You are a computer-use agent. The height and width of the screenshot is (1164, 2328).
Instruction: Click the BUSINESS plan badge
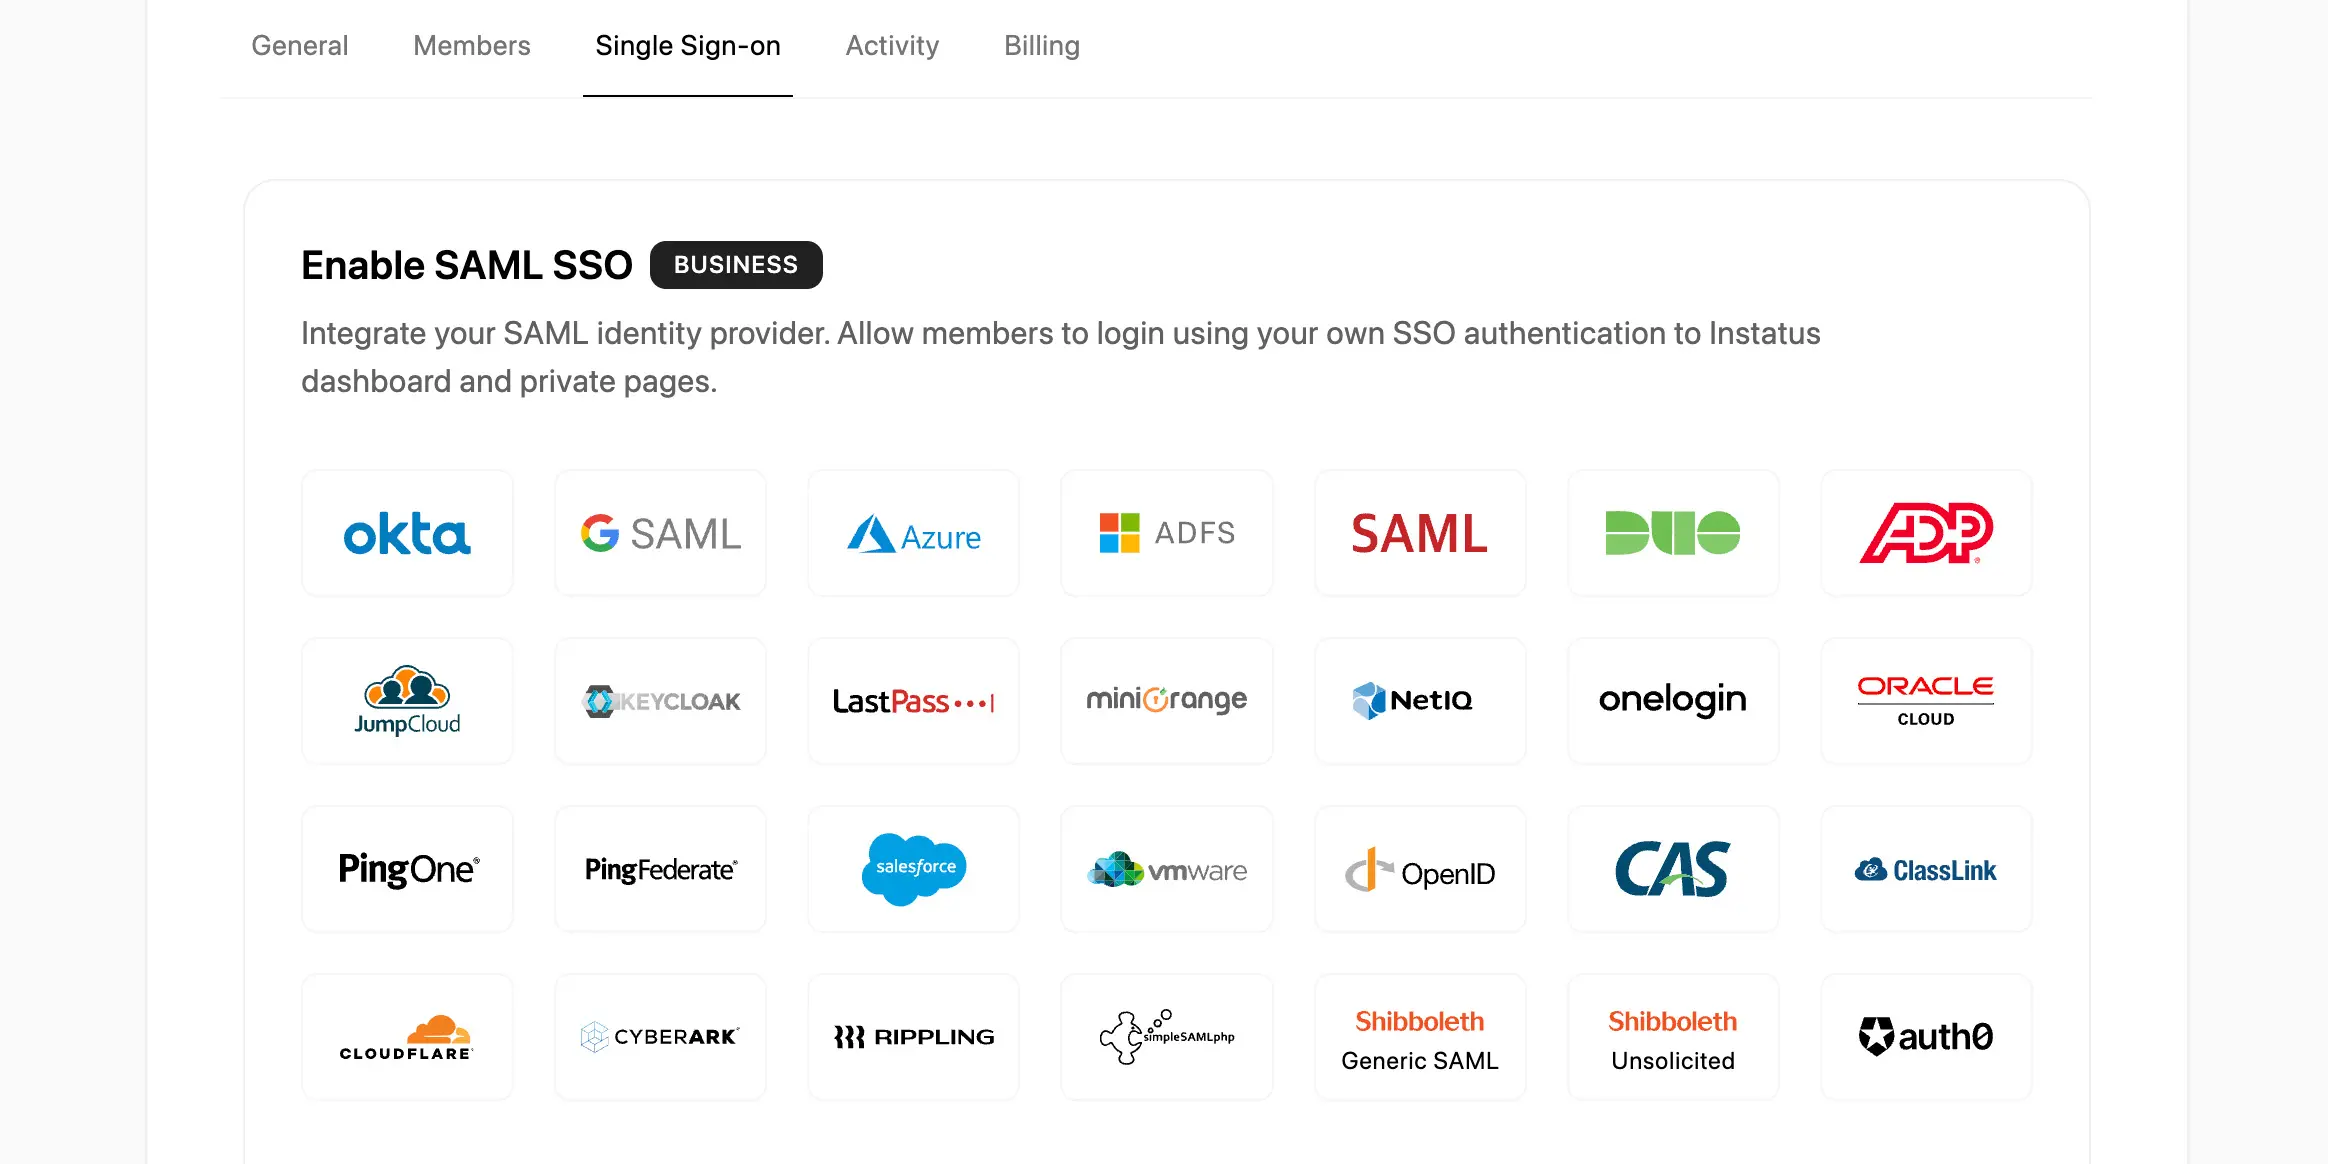point(736,265)
